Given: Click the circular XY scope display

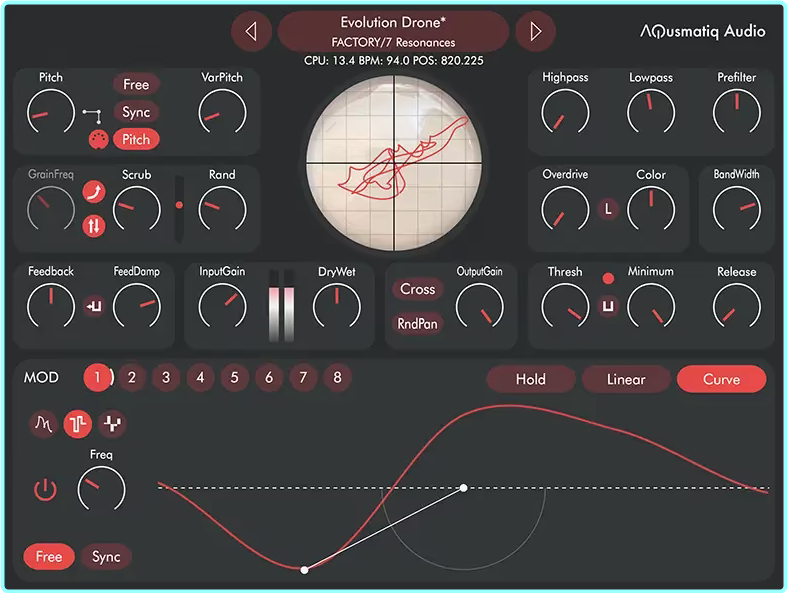Looking at the screenshot, I should pyautogui.click(x=394, y=163).
